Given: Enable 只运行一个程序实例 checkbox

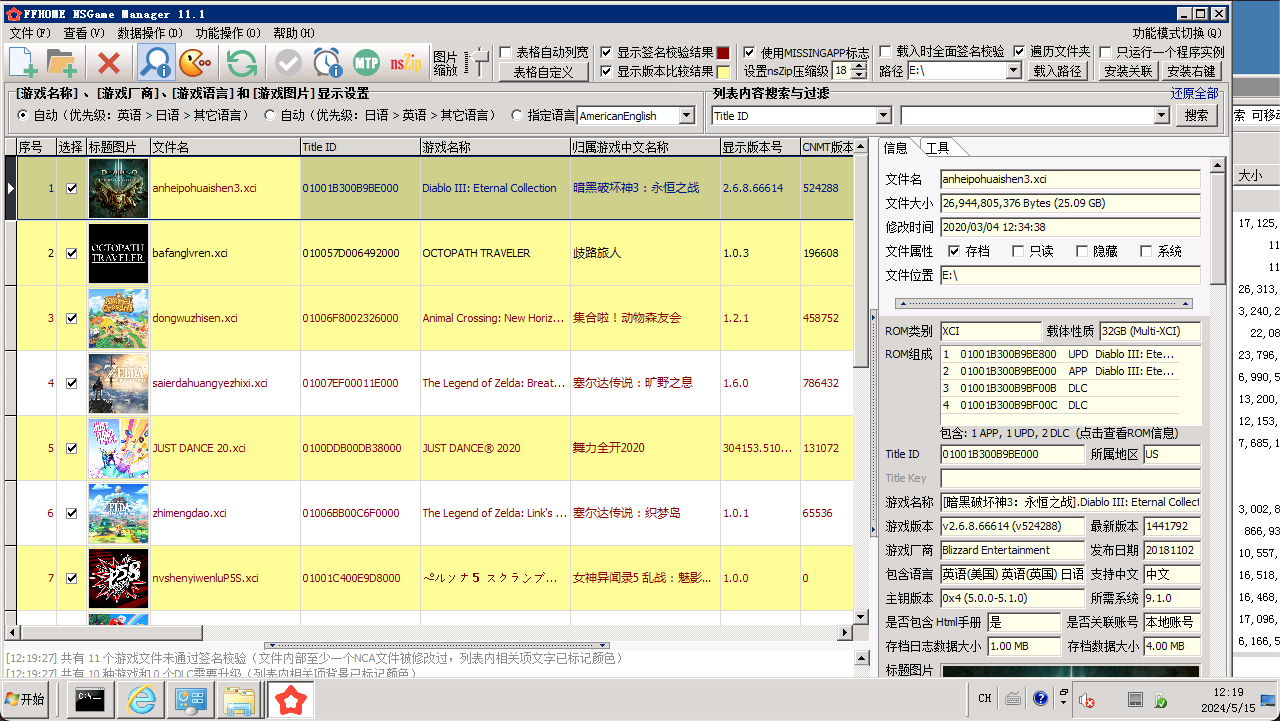Looking at the screenshot, I should click(1105, 51).
